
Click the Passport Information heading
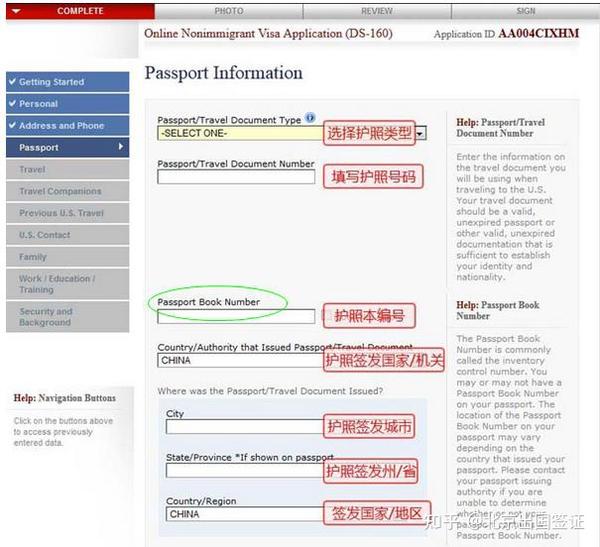coord(223,73)
